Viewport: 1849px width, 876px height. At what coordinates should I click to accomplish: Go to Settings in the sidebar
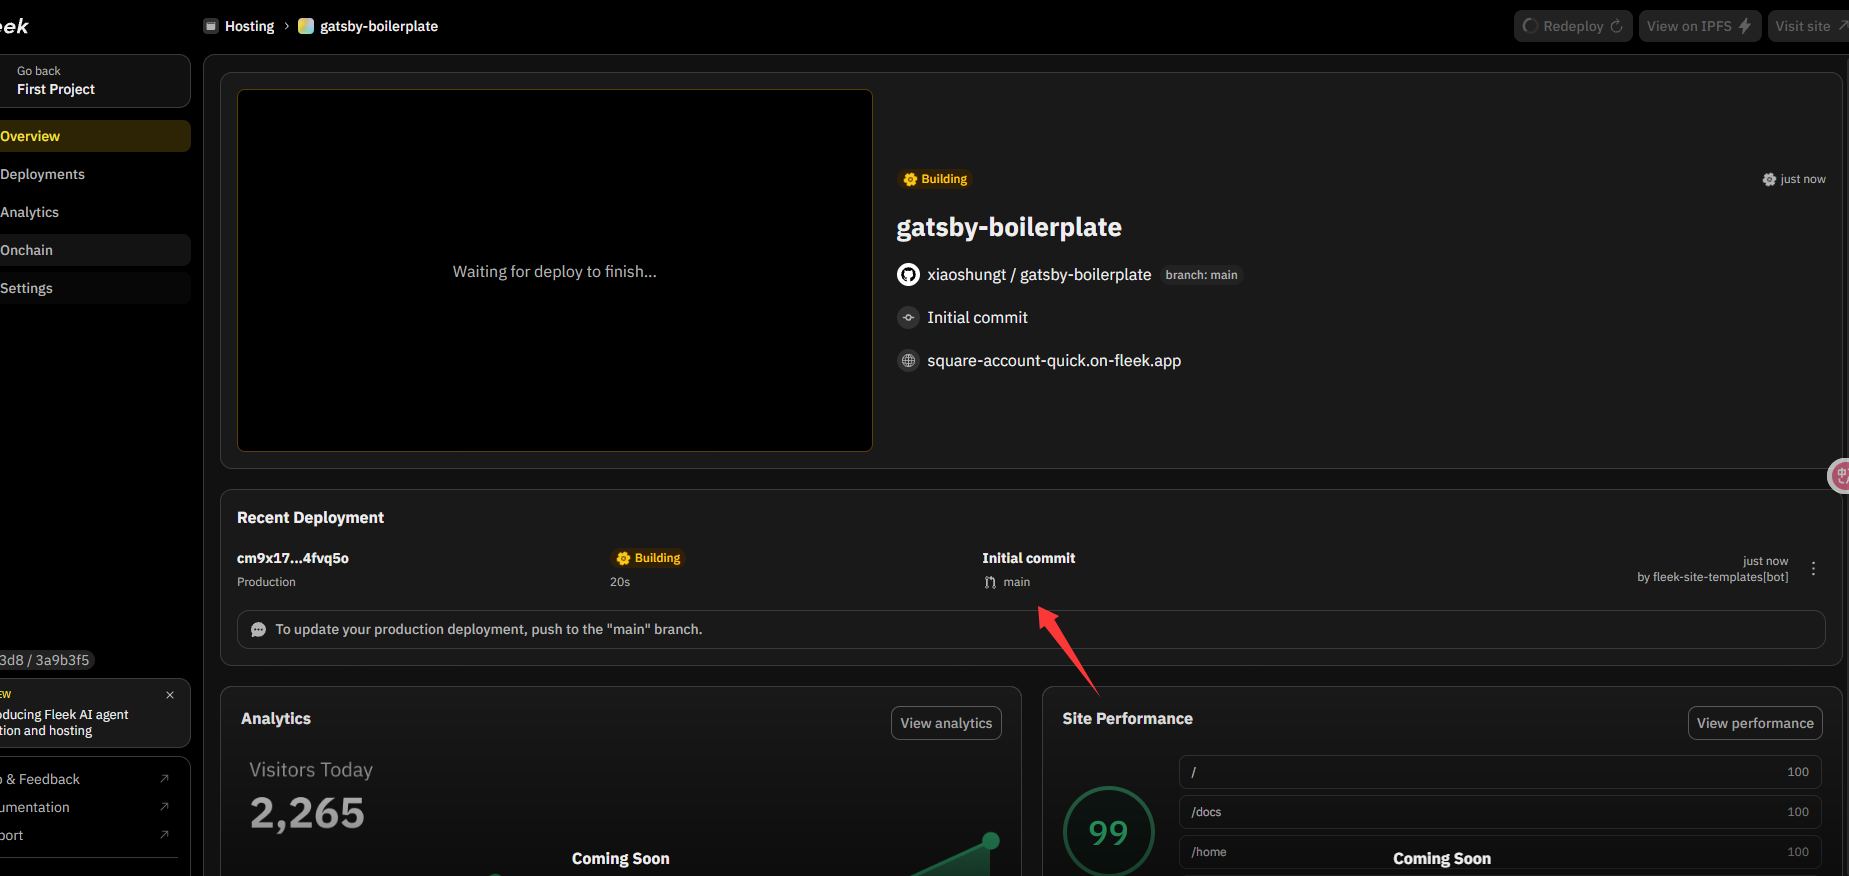(x=27, y=288)
